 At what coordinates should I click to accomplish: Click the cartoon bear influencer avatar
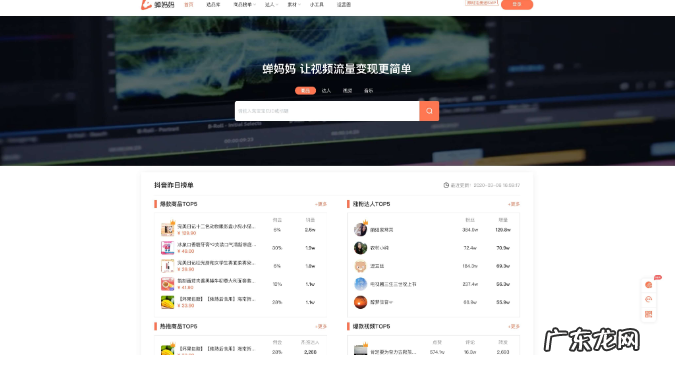point(360,266)
